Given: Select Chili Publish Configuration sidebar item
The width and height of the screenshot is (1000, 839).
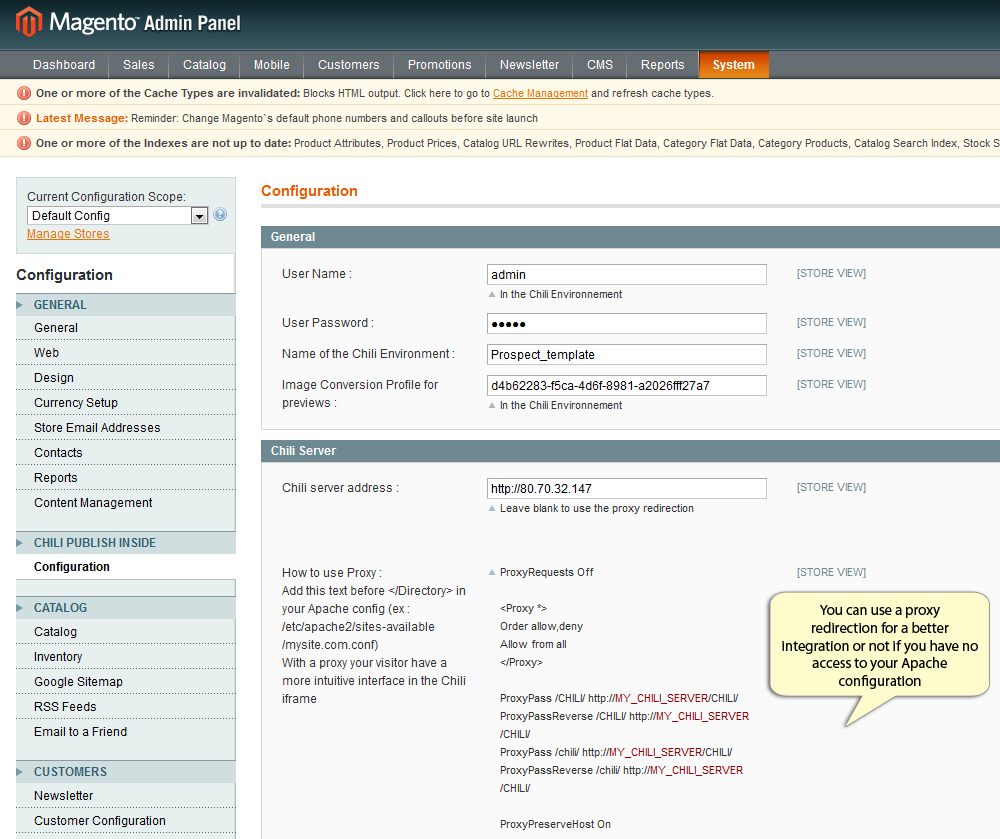Looking at the screenshot, I should pyautogui.click(x=126, y=567).
